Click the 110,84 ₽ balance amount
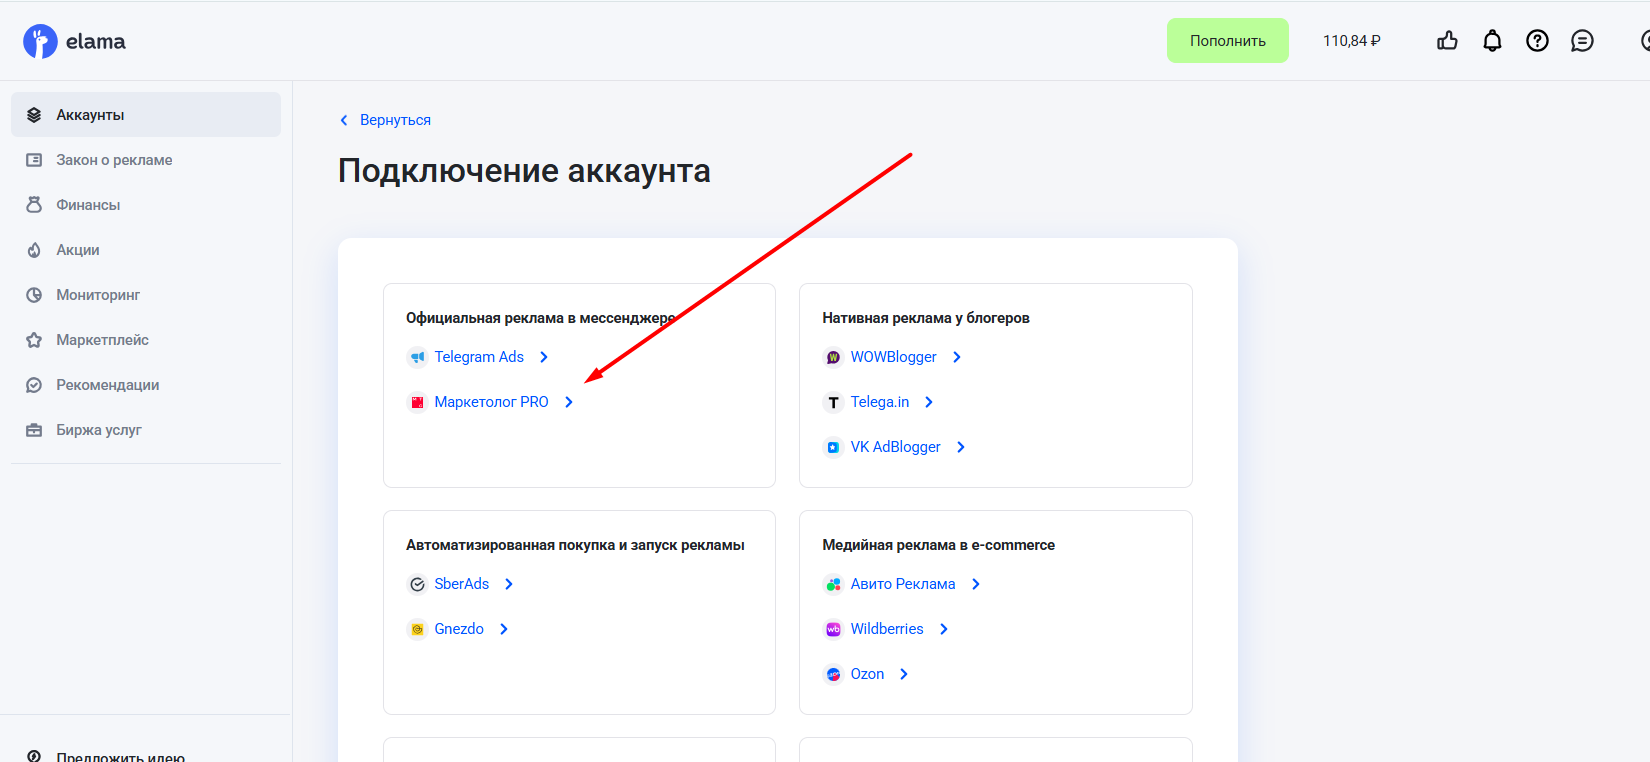 1352,41
